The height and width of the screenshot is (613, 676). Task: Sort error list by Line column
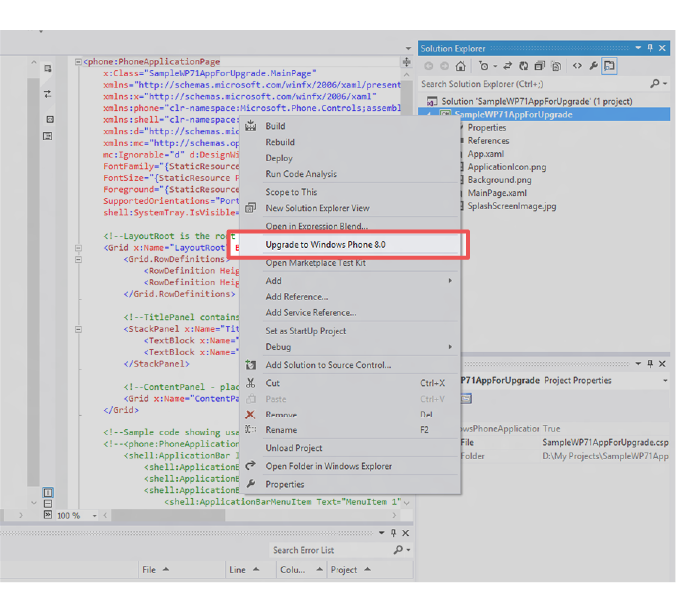coord(250,570)
